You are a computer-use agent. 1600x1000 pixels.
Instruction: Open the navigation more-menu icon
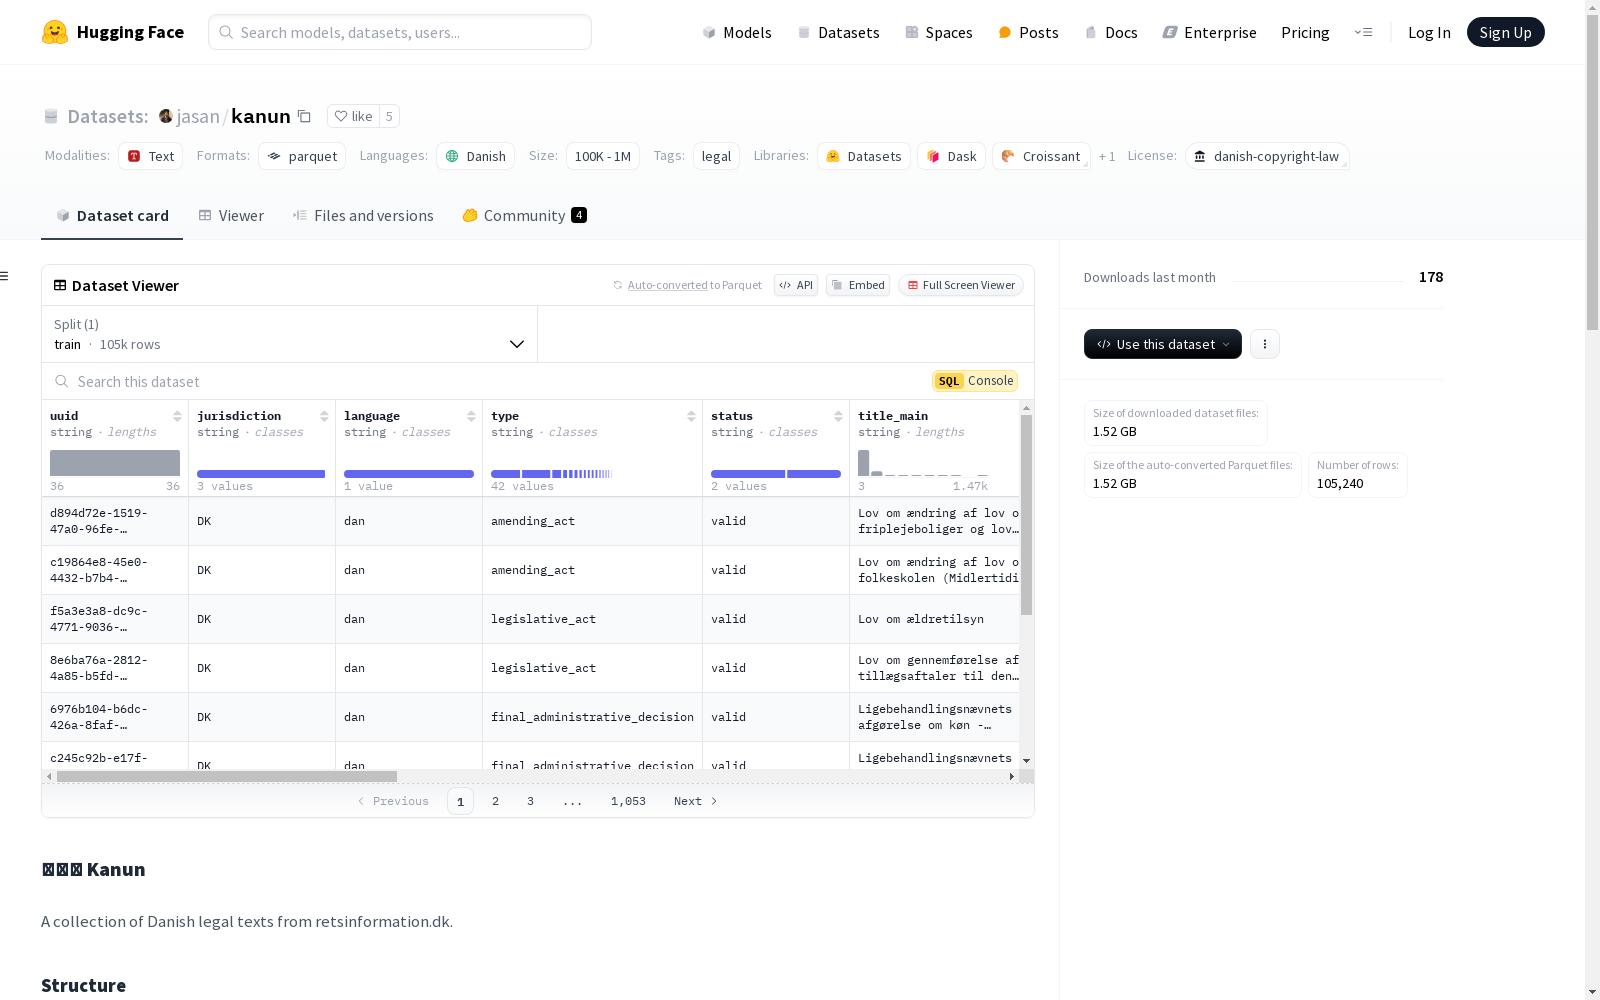pyautogui.click(x=1363, y=32)
